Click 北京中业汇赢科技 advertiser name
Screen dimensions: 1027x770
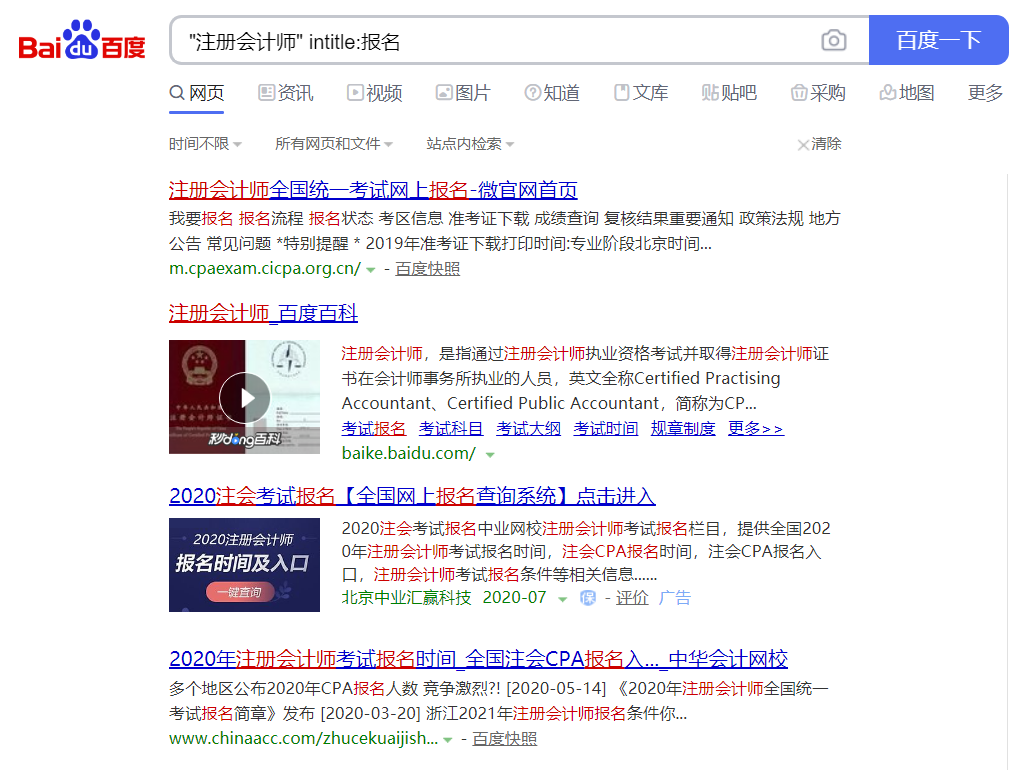[406, 598]
